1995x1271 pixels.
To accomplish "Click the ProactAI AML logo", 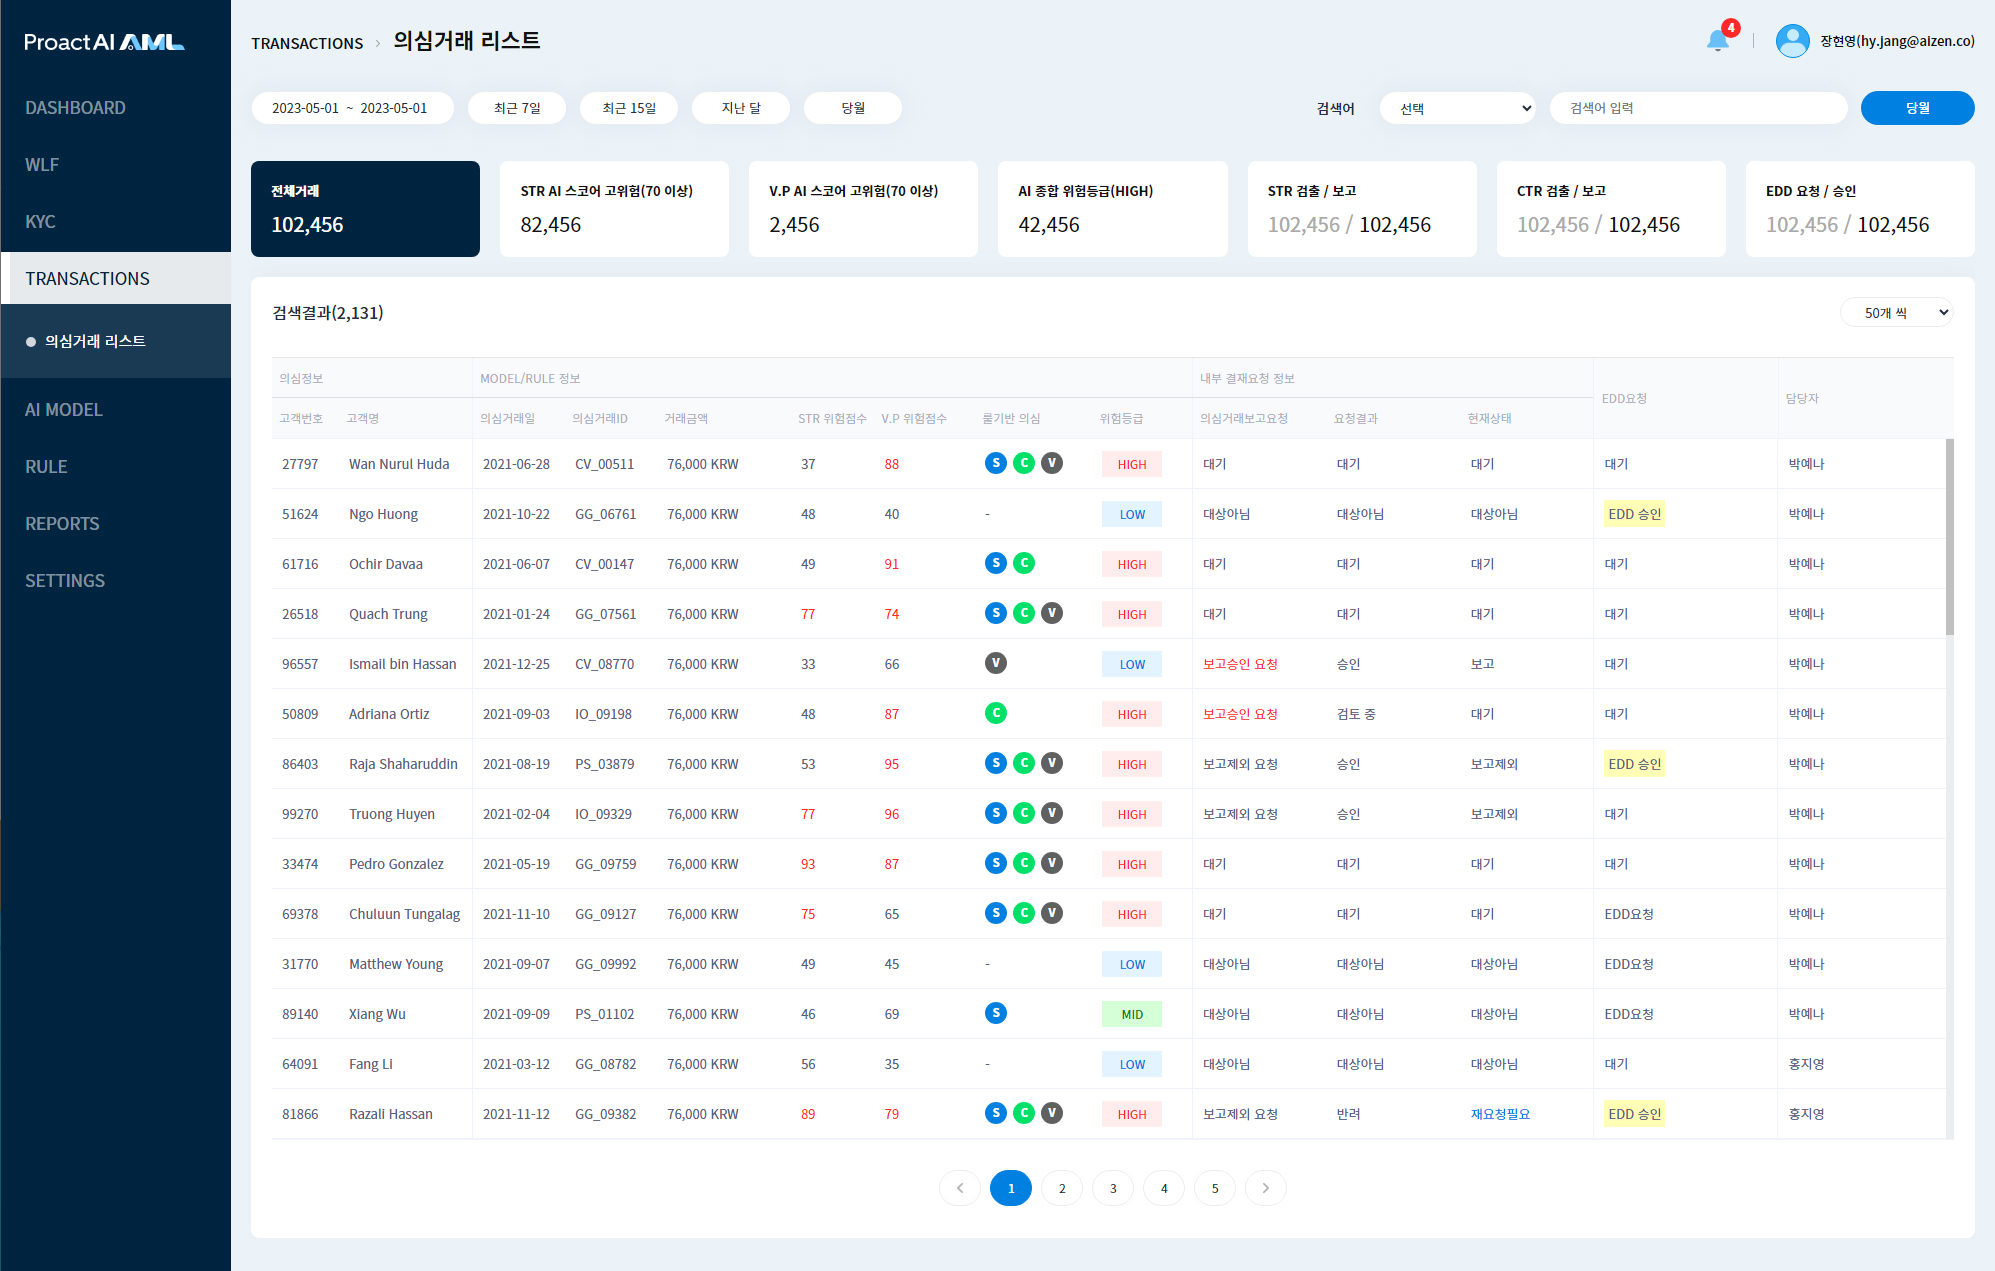I will click(104, 42).
